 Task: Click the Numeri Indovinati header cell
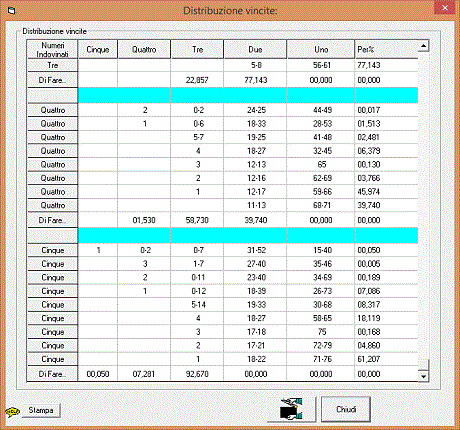52,49
